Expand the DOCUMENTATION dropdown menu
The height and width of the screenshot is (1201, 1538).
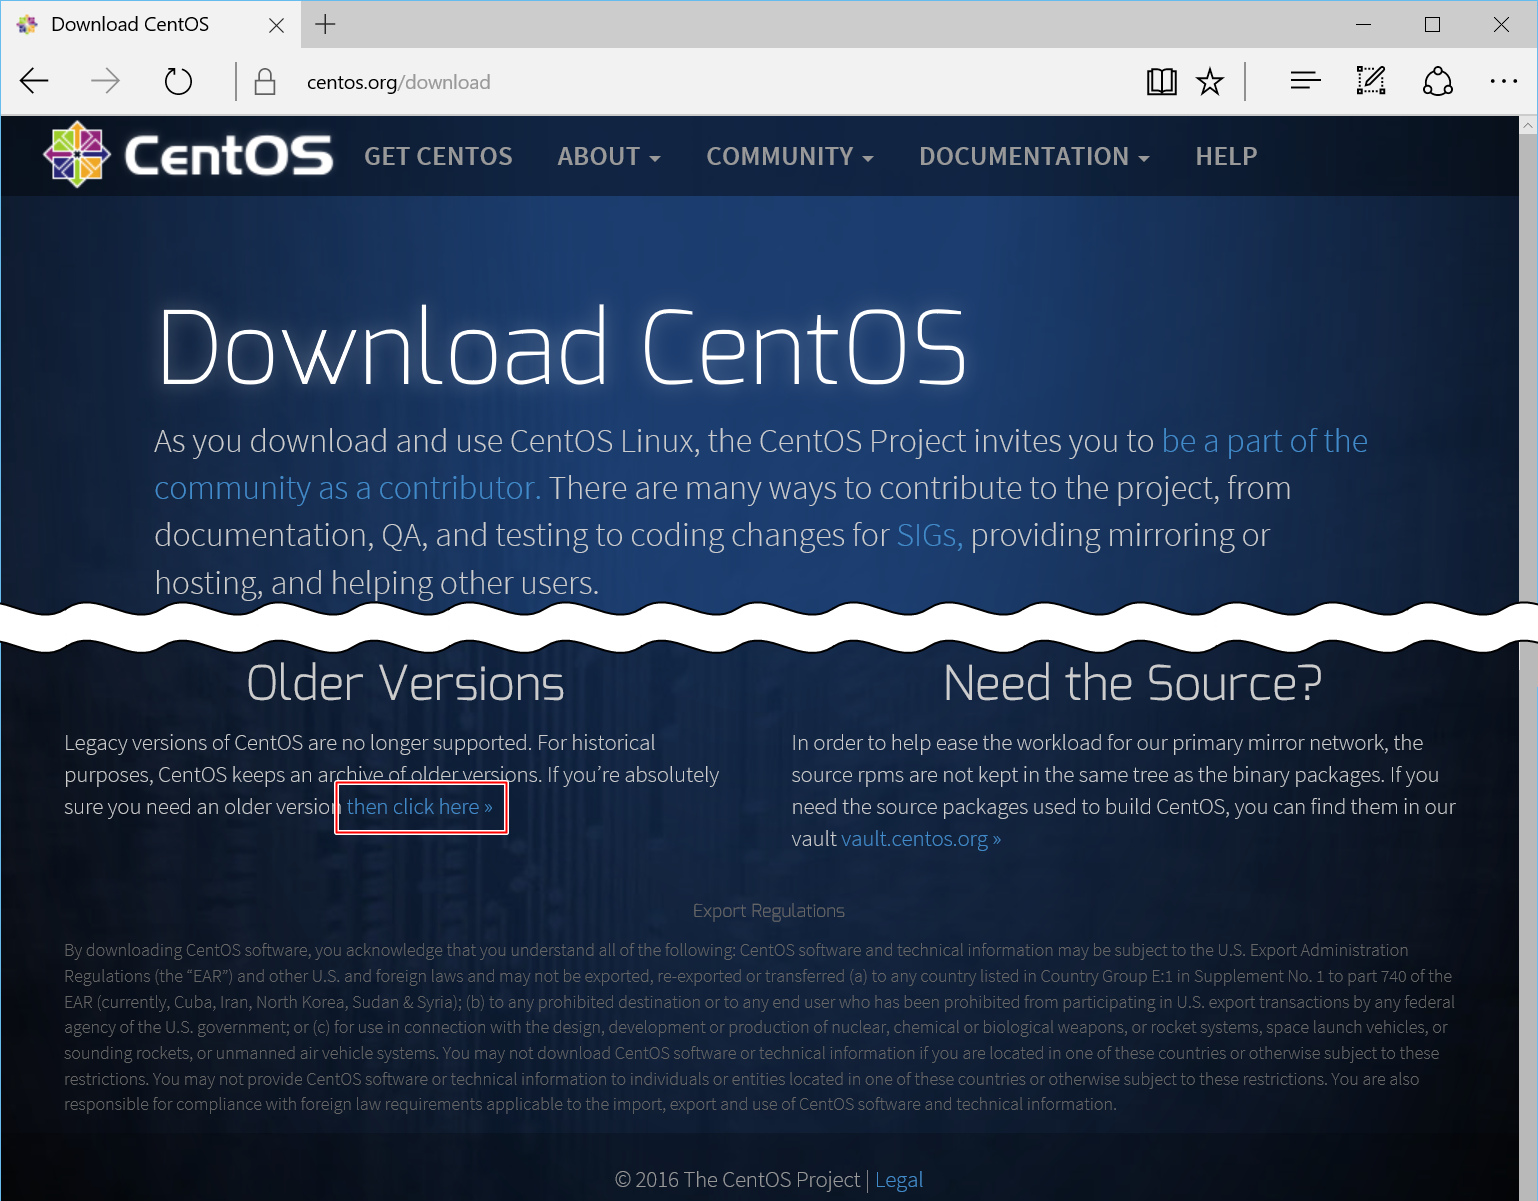pos(1034,156)
